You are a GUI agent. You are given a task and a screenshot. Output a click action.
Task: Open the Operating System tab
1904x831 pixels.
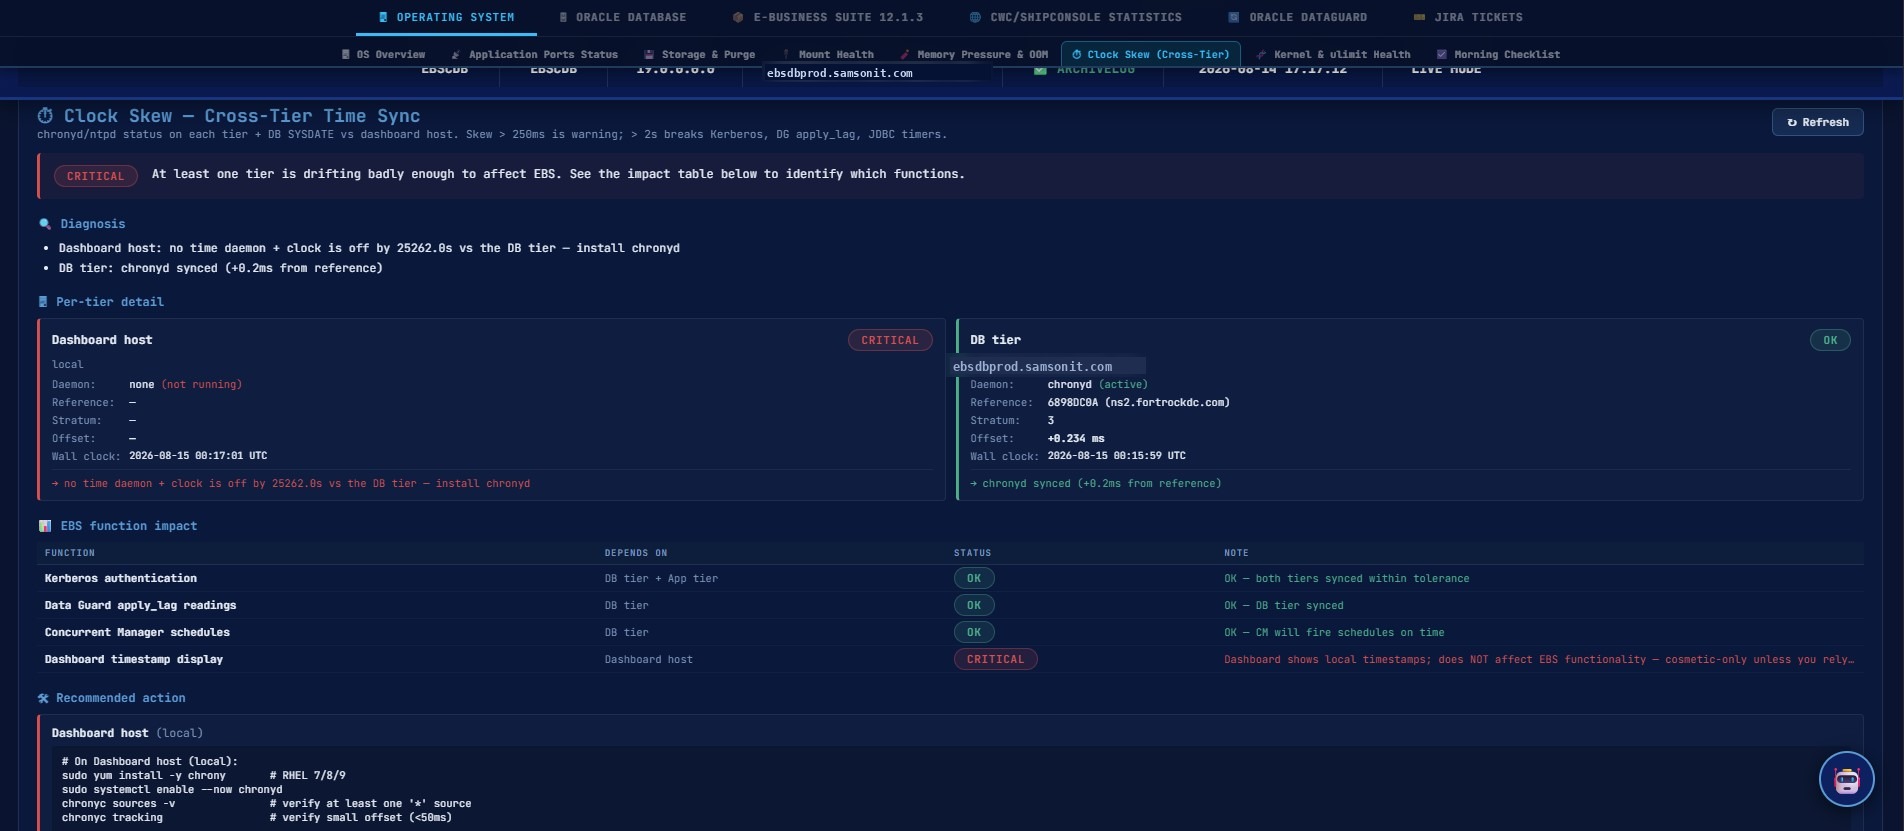coord(446,17)
